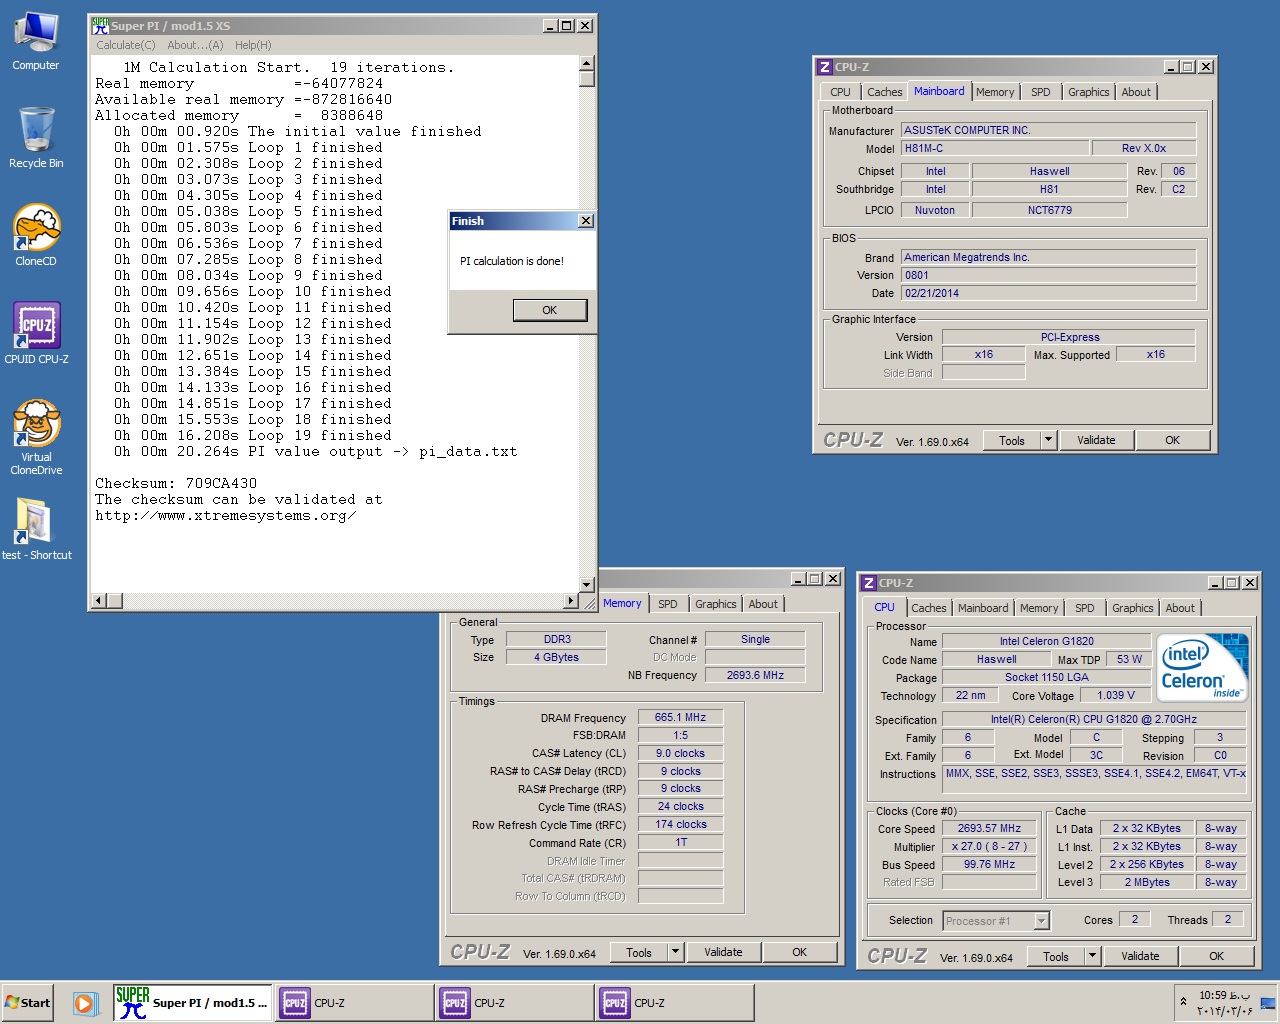This screenshot has width=1280, height=1024.
Task: Click Tools in the Mainboard CPU-Z window
Action: (1012, 440)
